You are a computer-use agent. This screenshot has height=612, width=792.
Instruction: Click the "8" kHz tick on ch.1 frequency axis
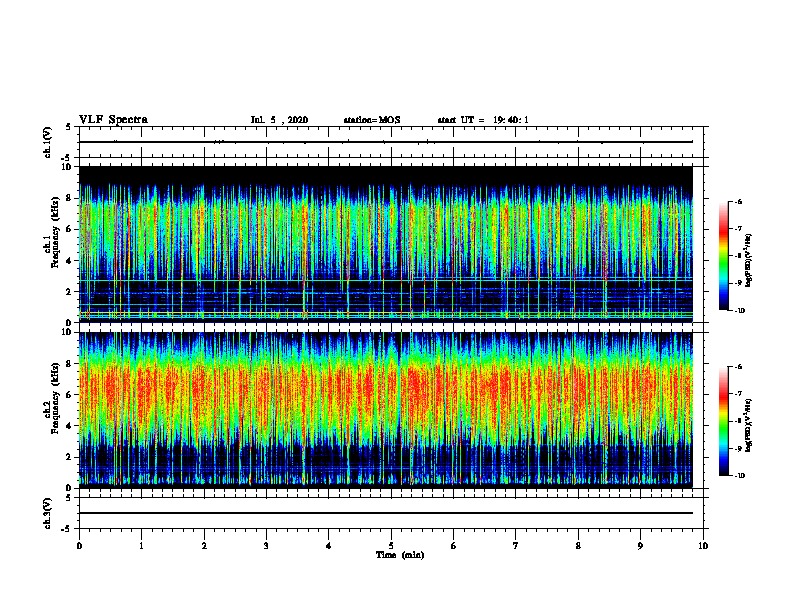[x=69, y=198]
